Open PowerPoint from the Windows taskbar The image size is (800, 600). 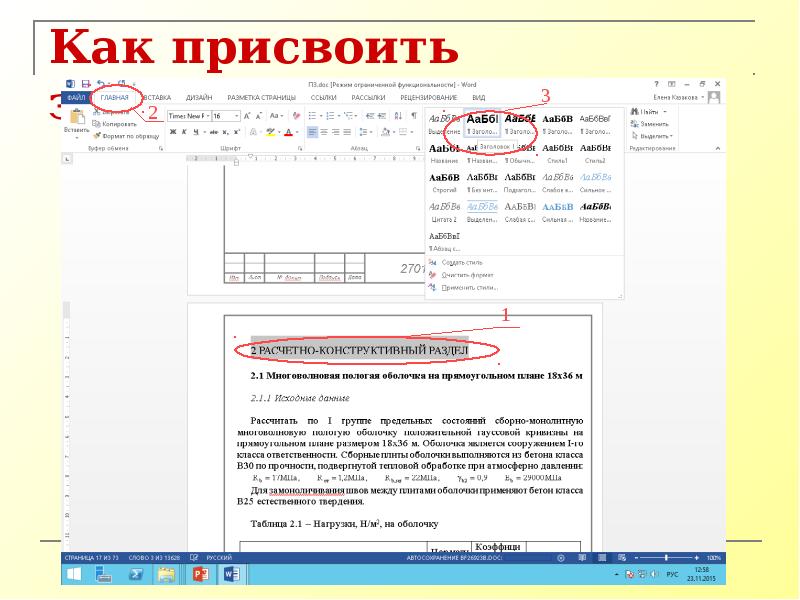click(198, 574)
